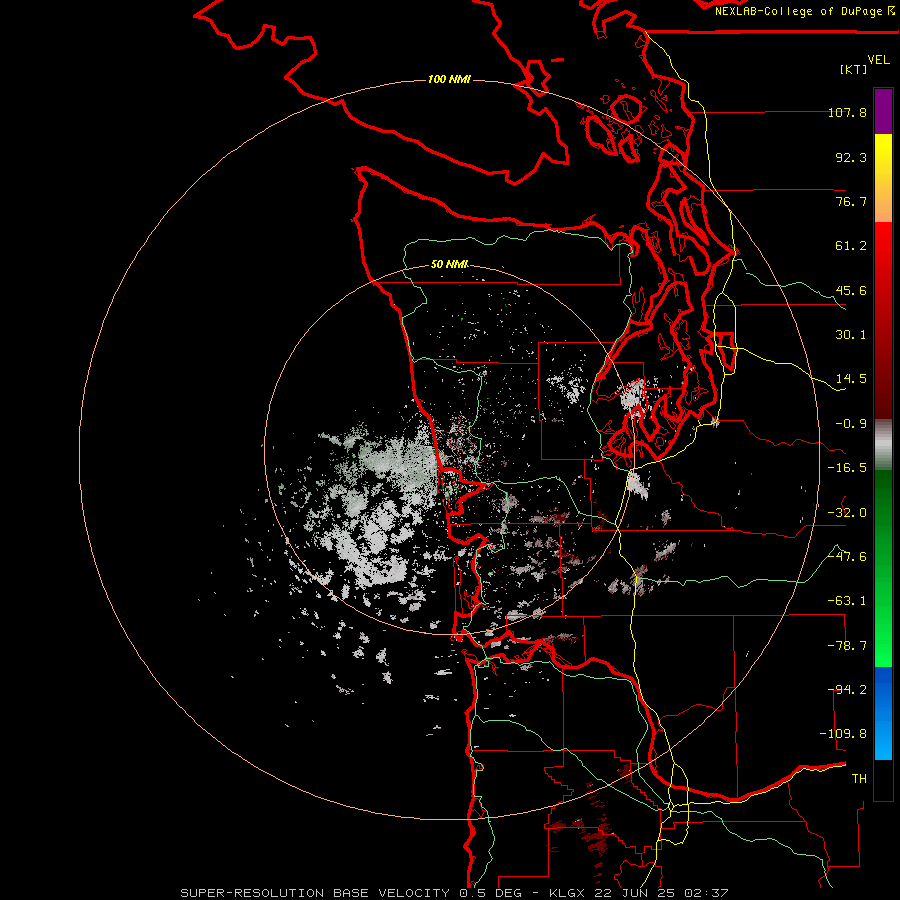Click the 50 NMI range ring label
The height and width of the screenshot is (900, 900).
pos(449,264)
